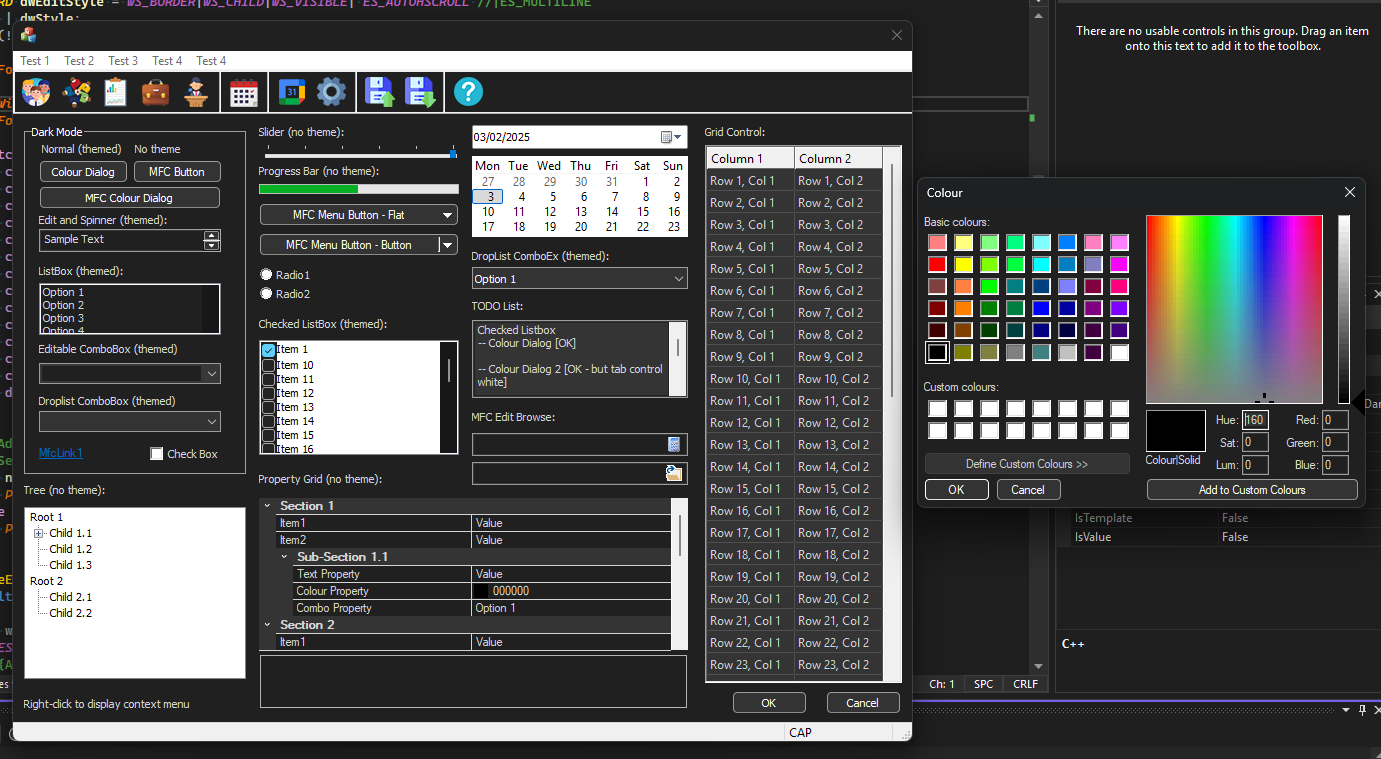Pick calendar day 14 in the month view
The width and height of the screenshot is (1381, 759).
[x=611, y=212]
